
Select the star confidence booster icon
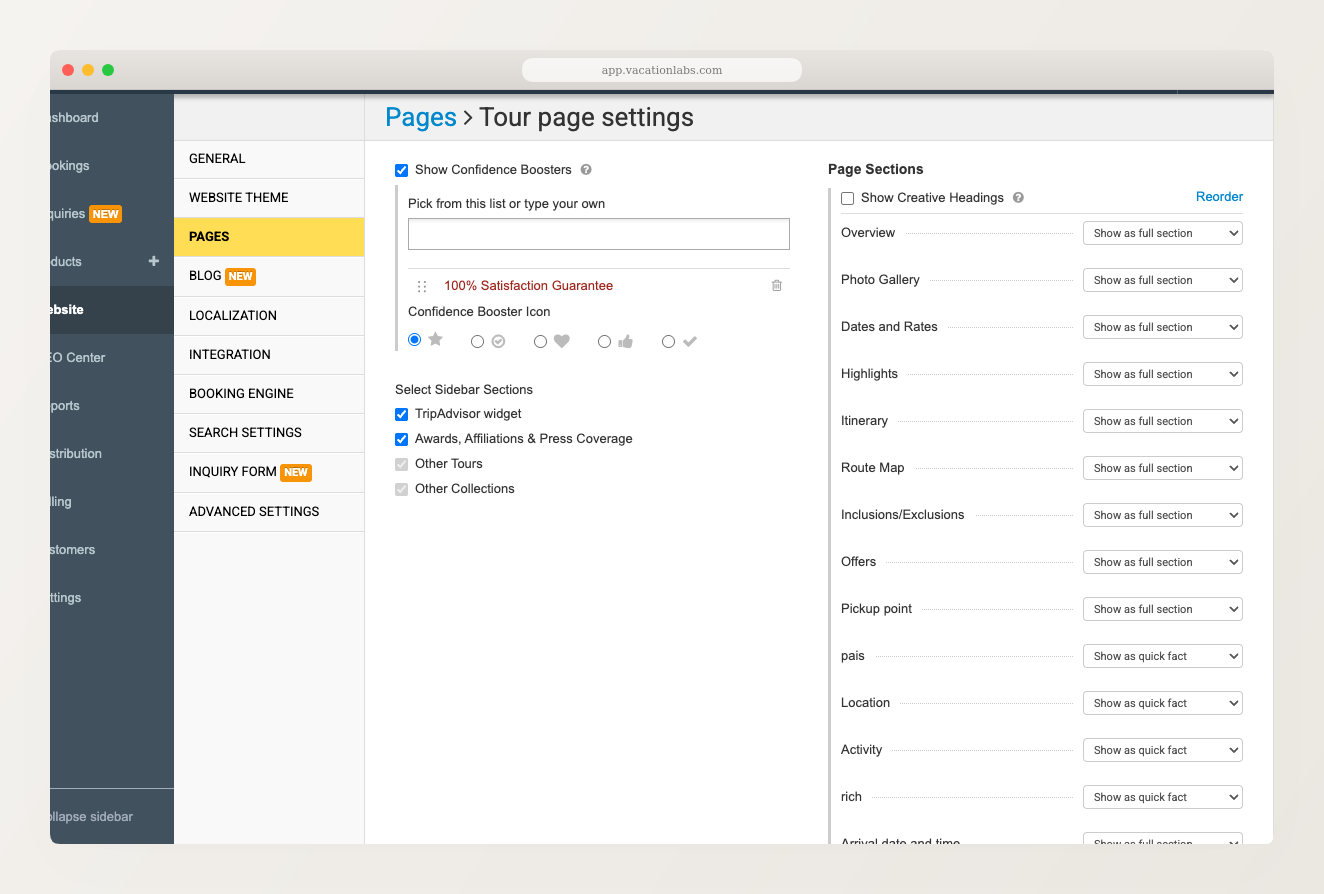414,339
